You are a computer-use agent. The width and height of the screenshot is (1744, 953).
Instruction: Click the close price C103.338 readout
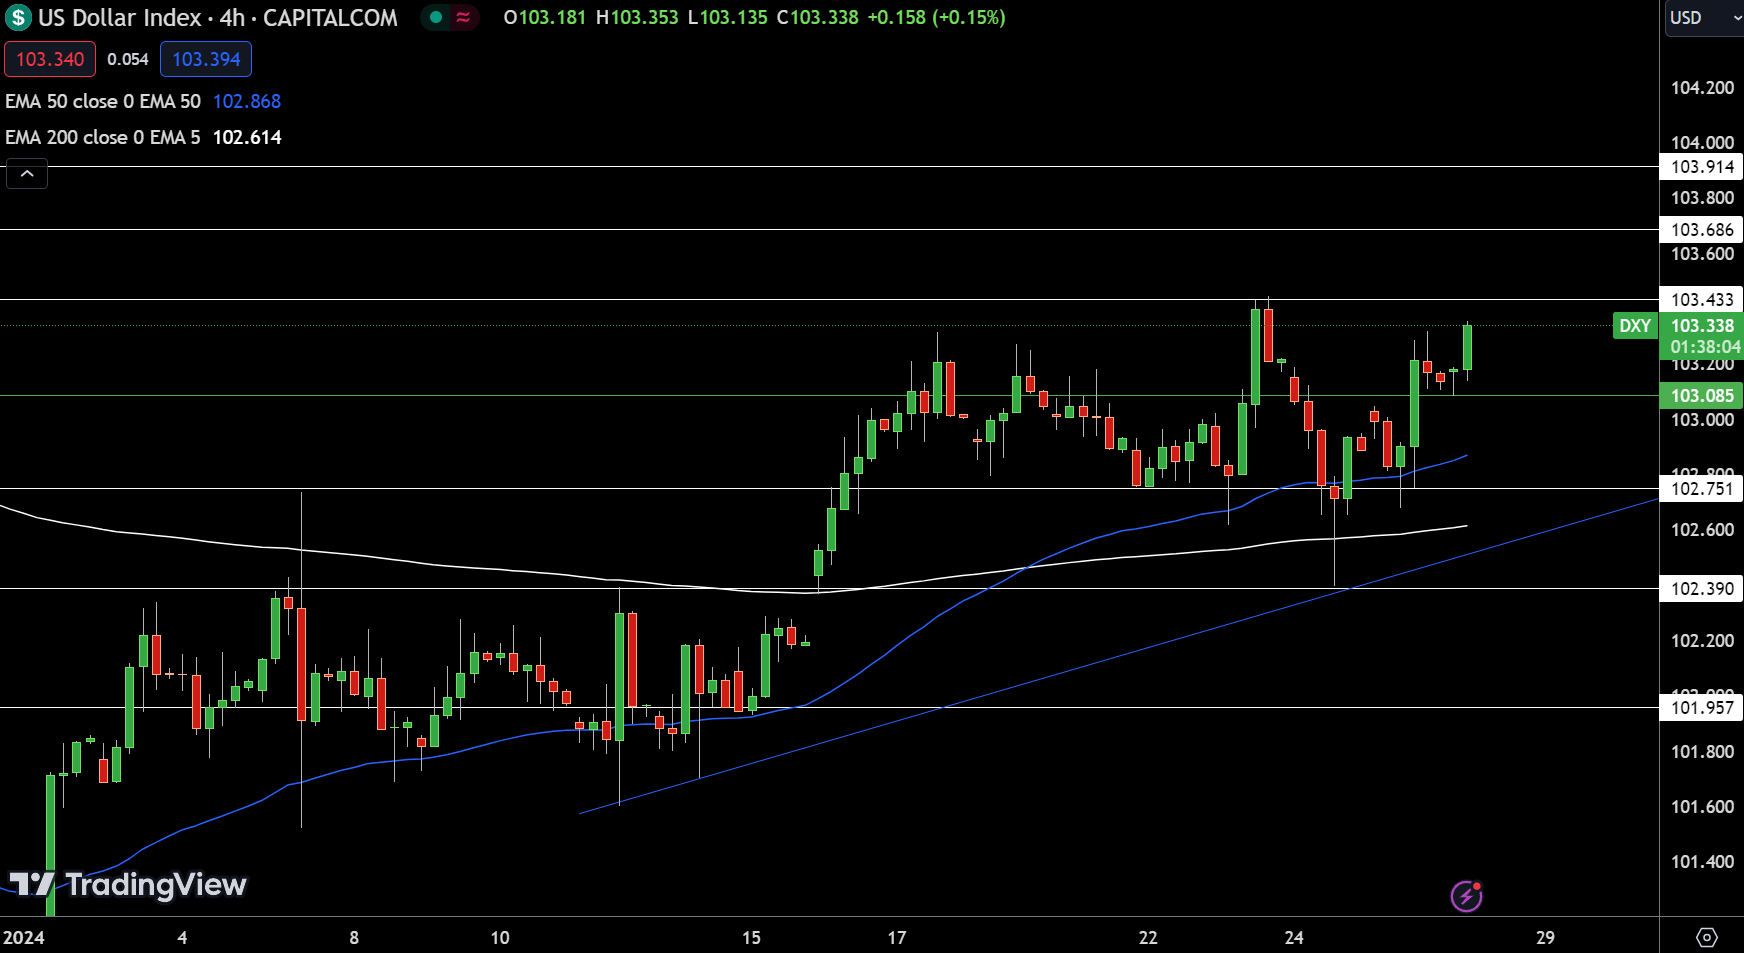817,17
